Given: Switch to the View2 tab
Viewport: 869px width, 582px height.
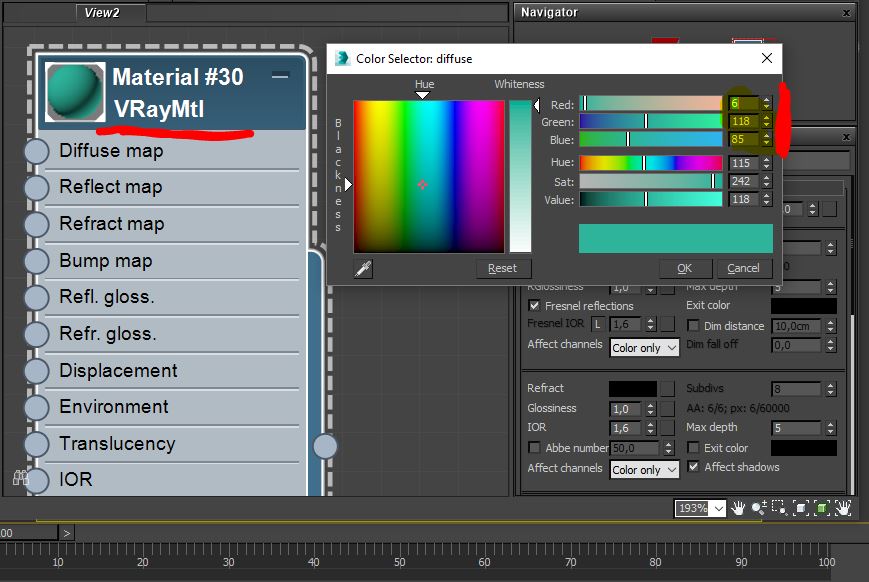Looking at the screenshot, I should 103,13.
